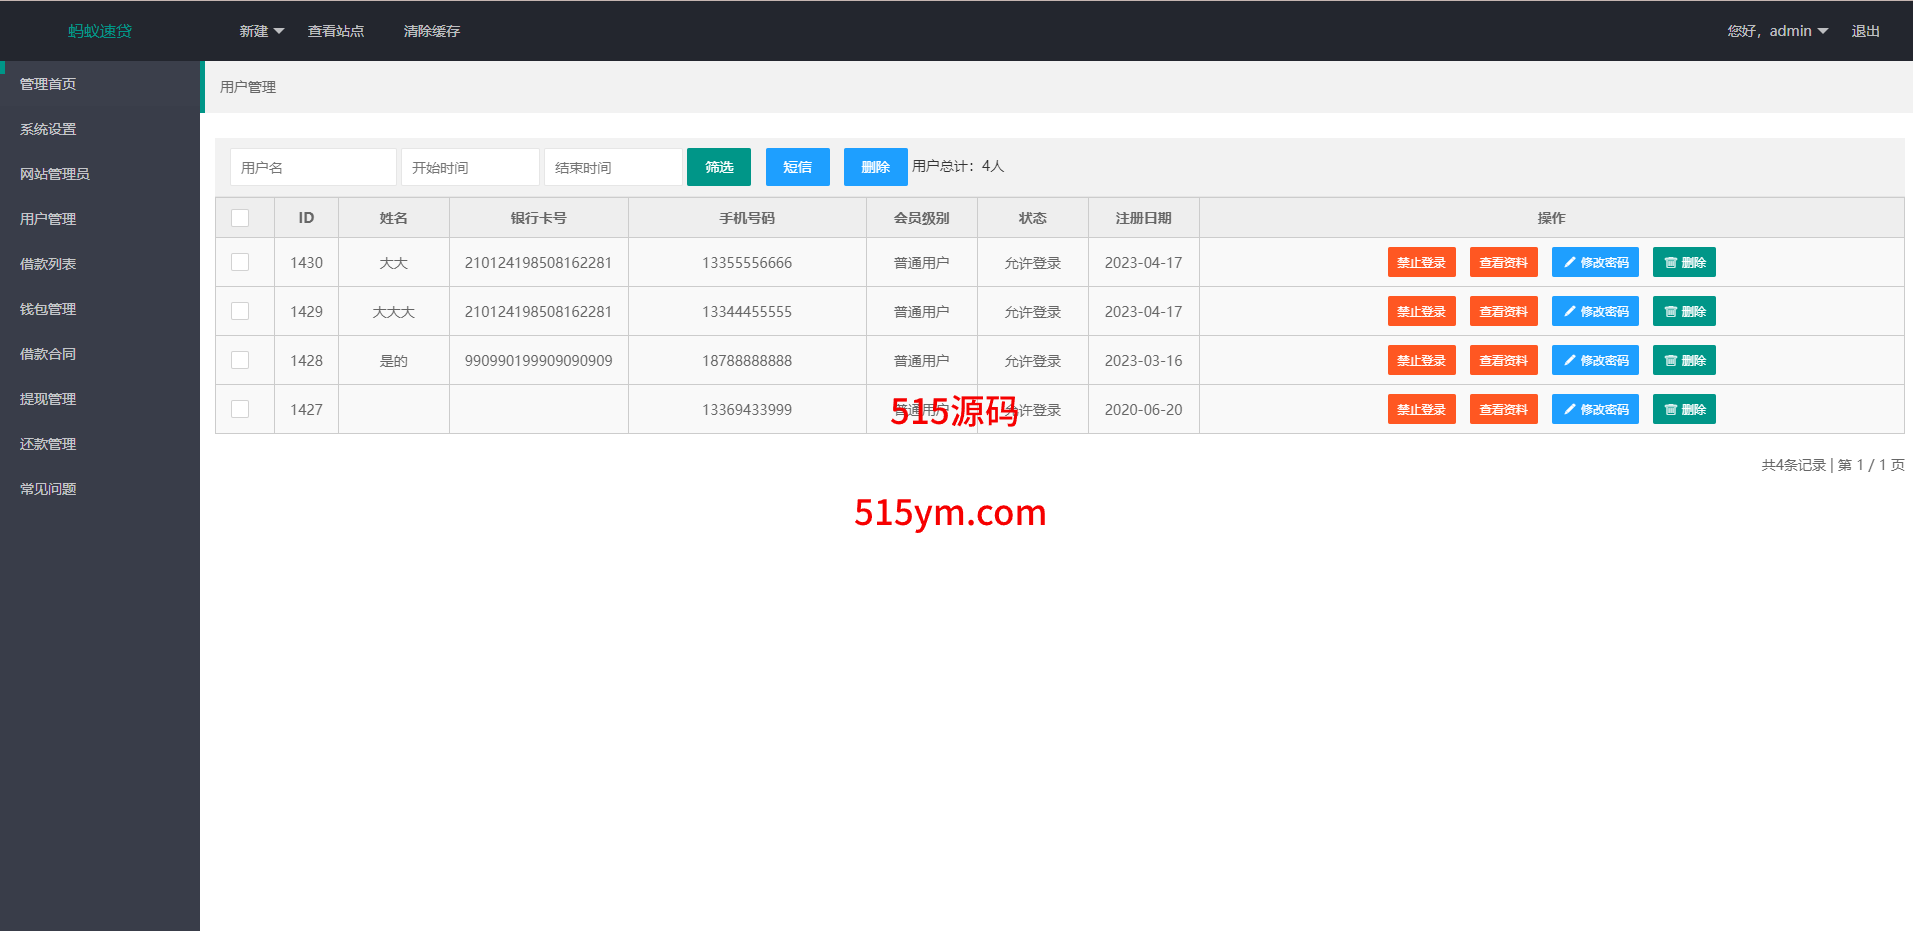The height and width of the screenshot is (931, 1913).
Task: Click trash delete icon in row 1429
Action: point(1671,312)
